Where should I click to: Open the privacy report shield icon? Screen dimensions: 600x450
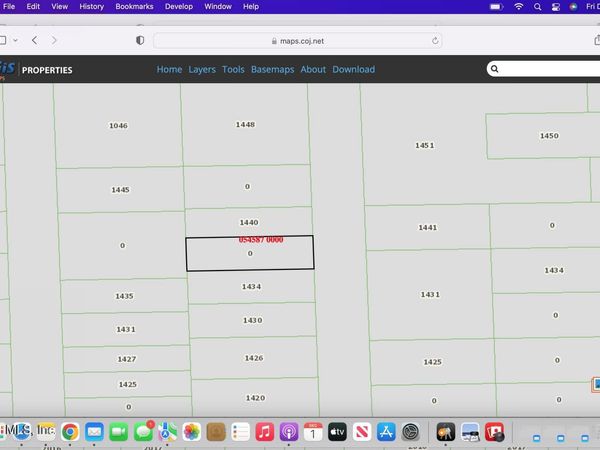pos(139,40)
